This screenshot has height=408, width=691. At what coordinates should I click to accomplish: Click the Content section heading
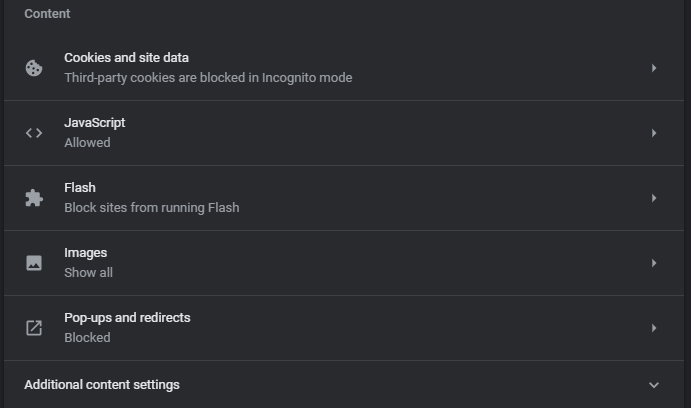click(x=47, y=14)
